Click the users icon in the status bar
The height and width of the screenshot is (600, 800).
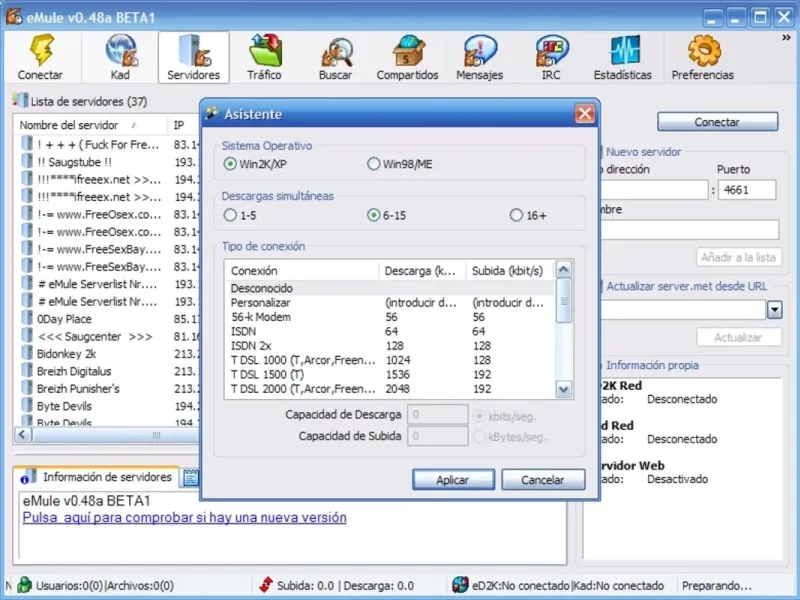pos(24,585)
